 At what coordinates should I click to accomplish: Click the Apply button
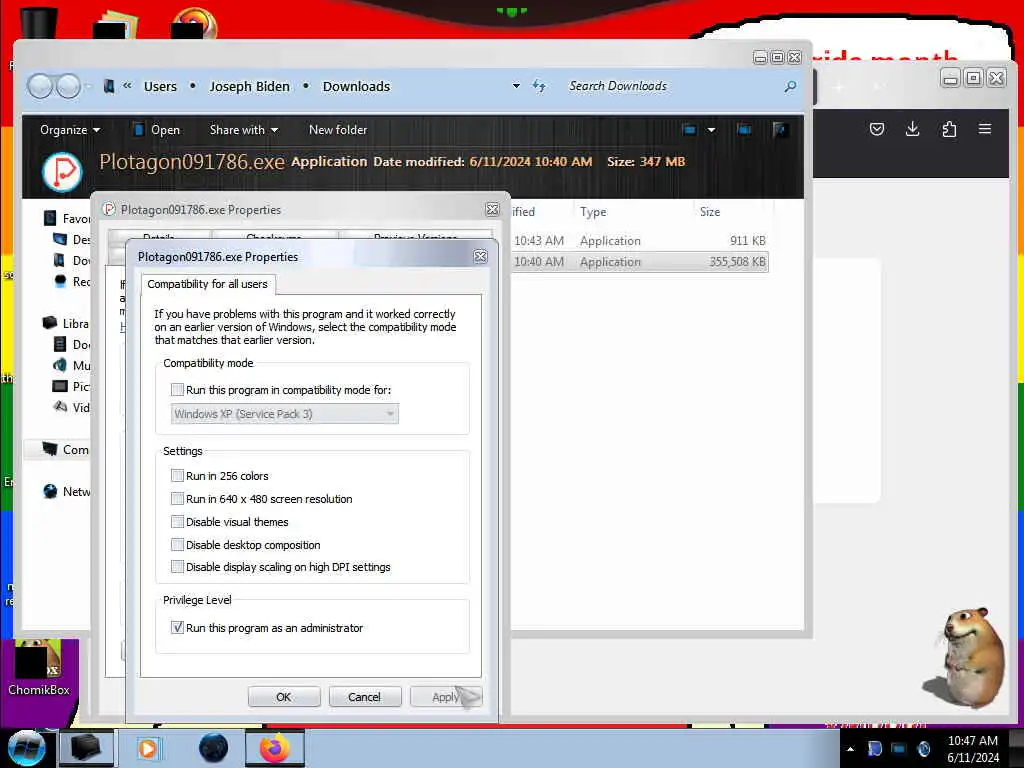[x=445, y=697]
